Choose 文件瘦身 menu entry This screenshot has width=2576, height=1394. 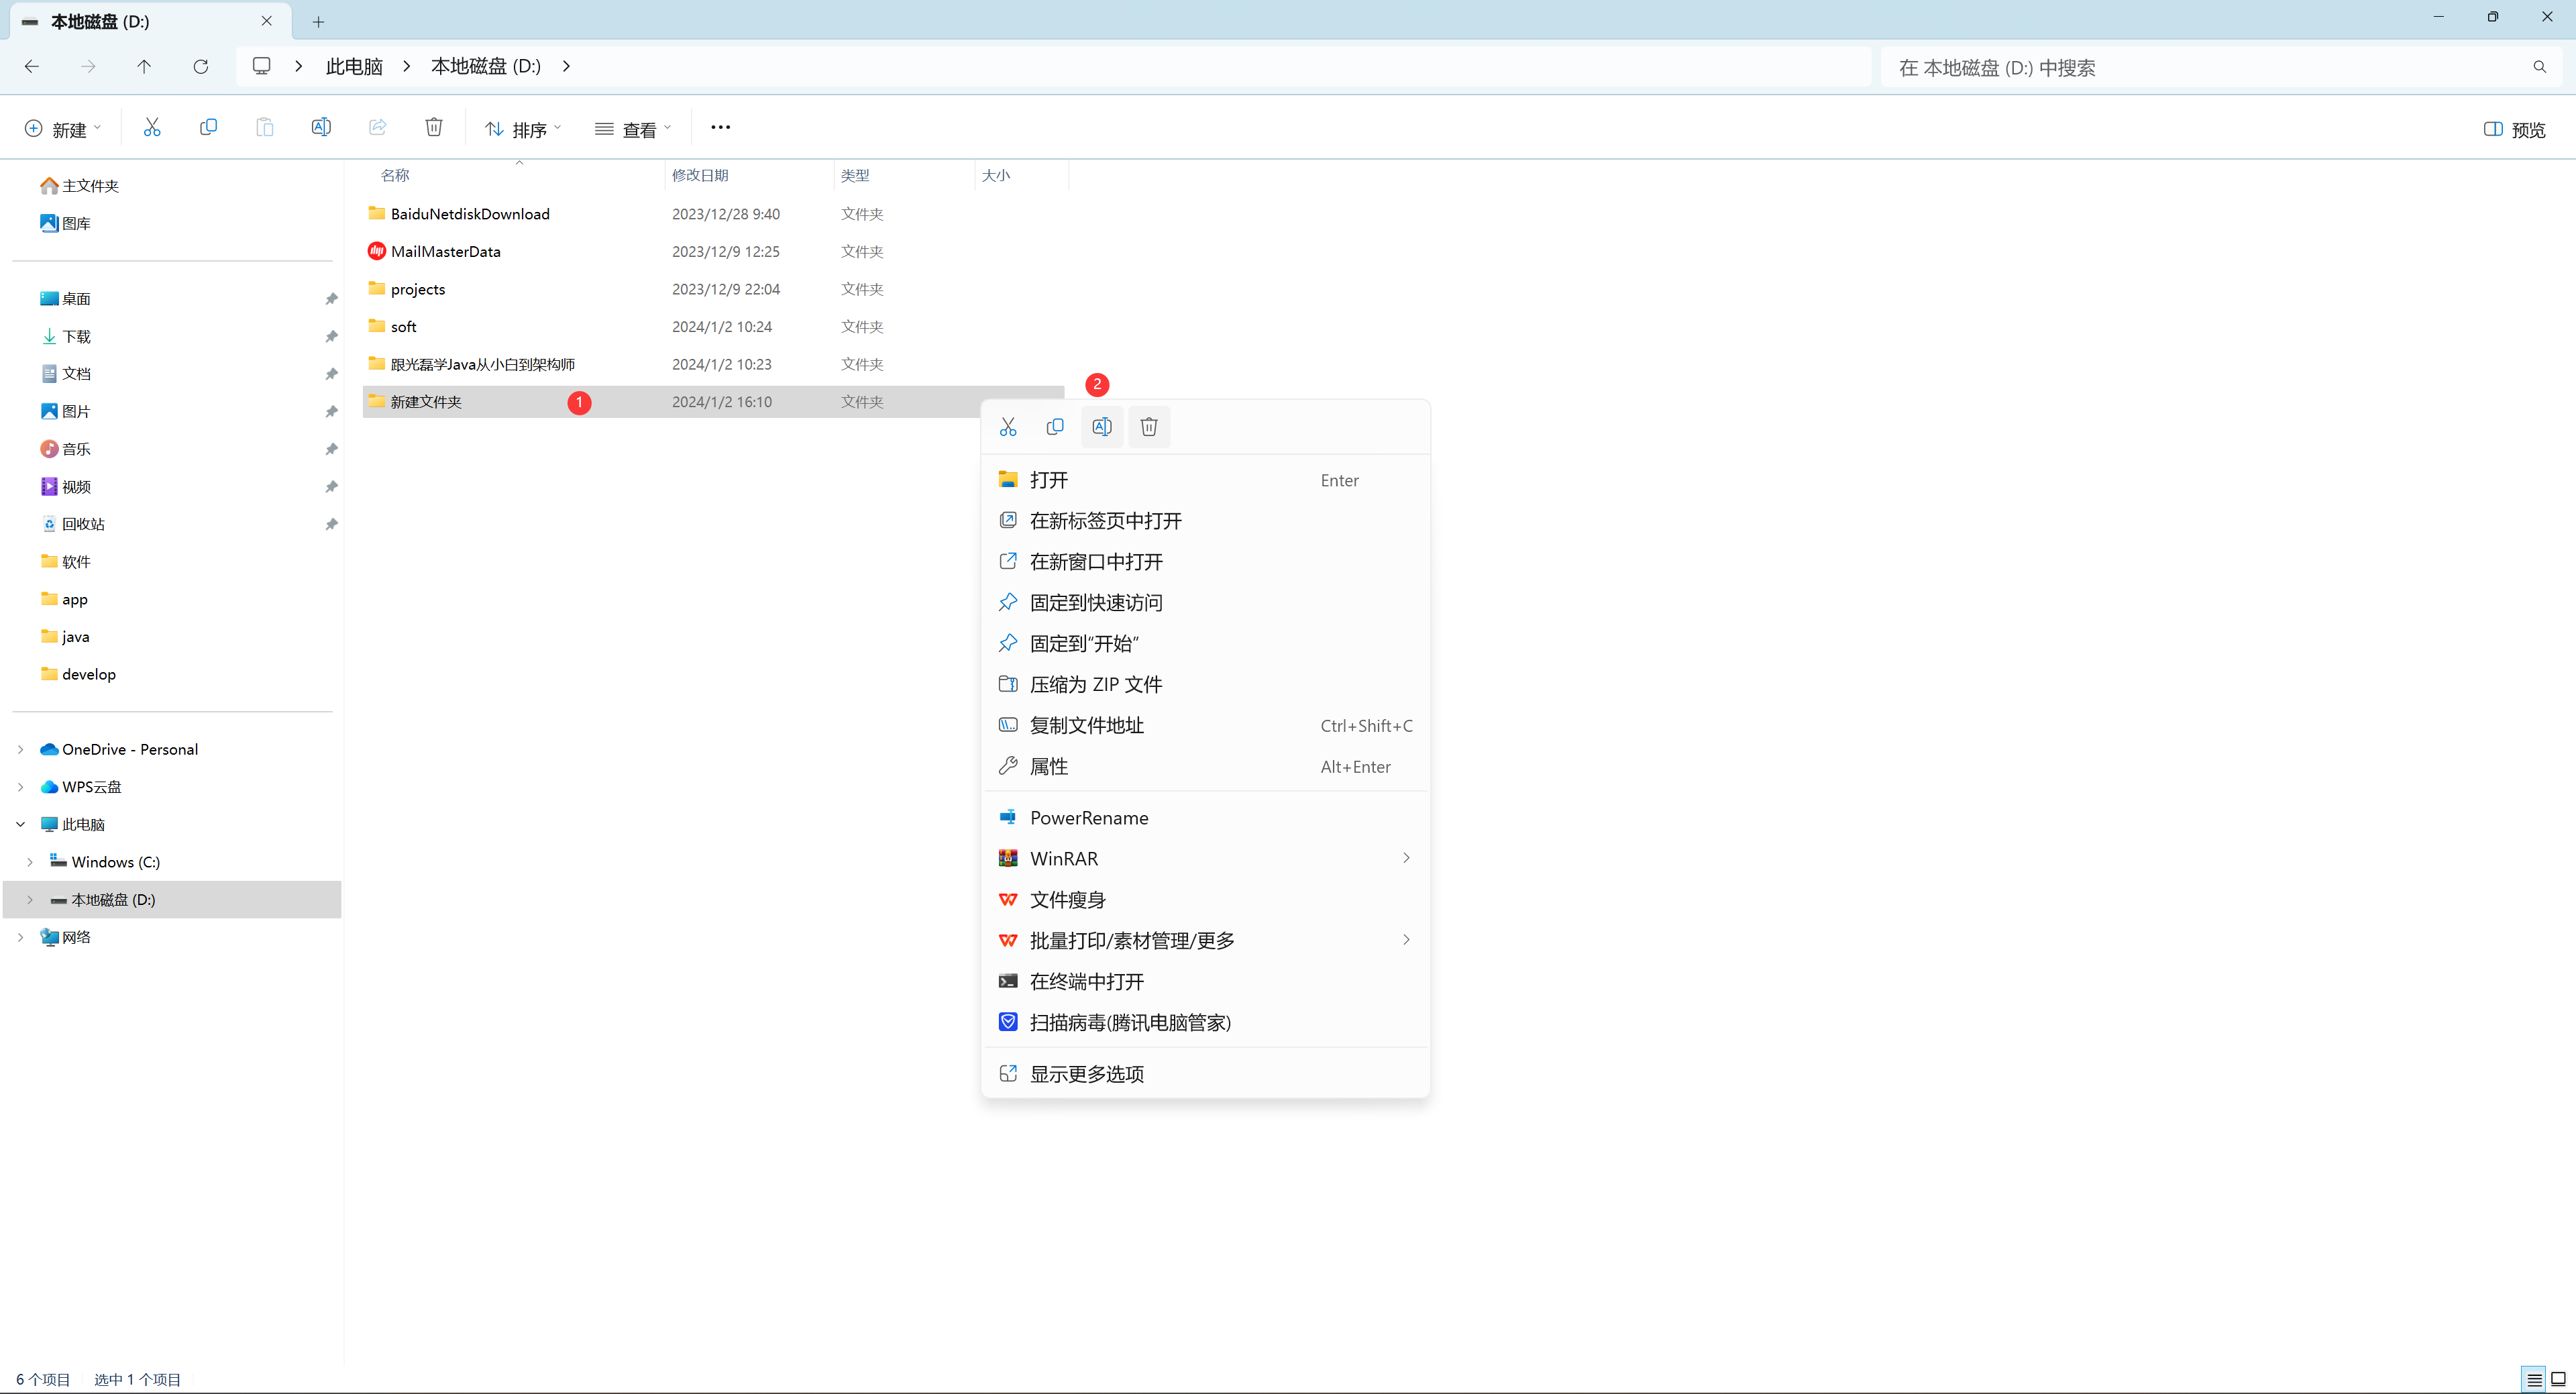point(1206,900)
